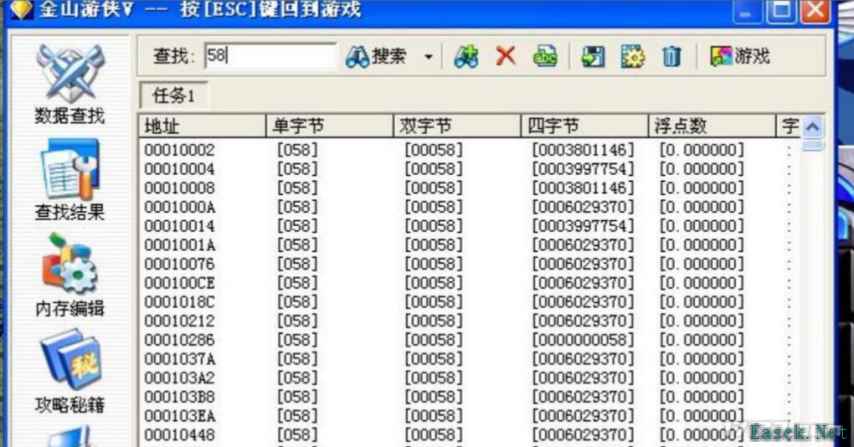Expand the dropdown arrow next to 搜索
Image resolution: width=854 pixels, height=447 pixels.
click(x=429, y=57)
